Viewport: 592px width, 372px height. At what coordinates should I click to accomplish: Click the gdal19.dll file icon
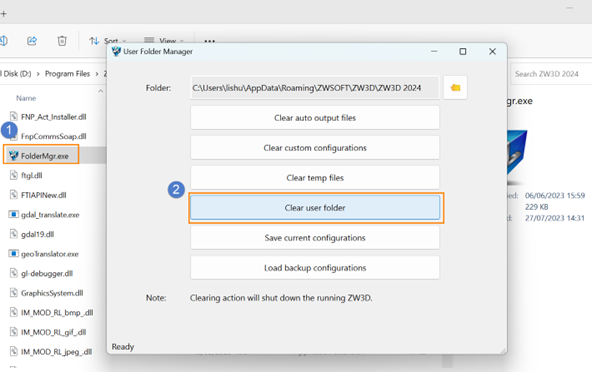point(14,234)
